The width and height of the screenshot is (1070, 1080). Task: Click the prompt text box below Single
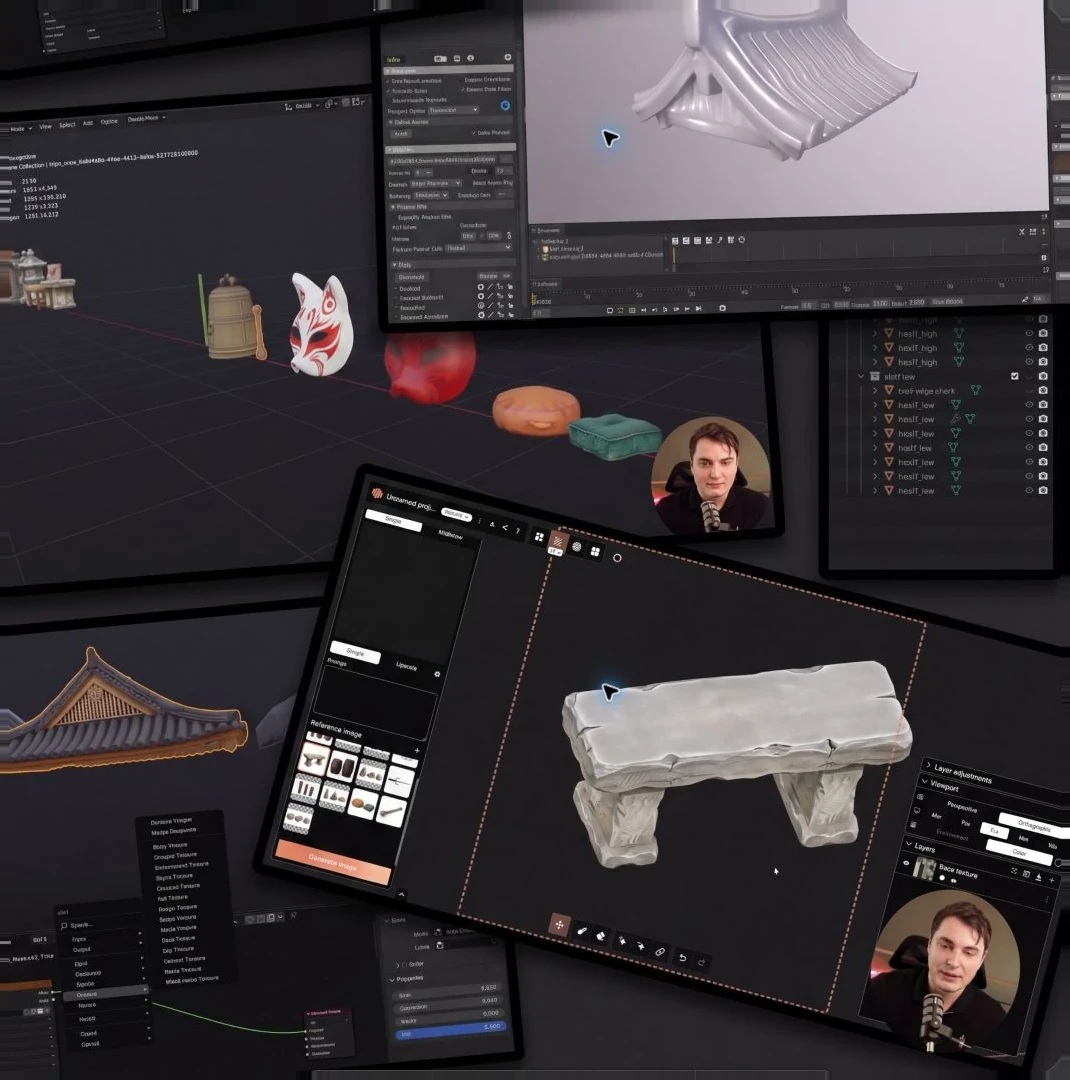pos(374,703)
